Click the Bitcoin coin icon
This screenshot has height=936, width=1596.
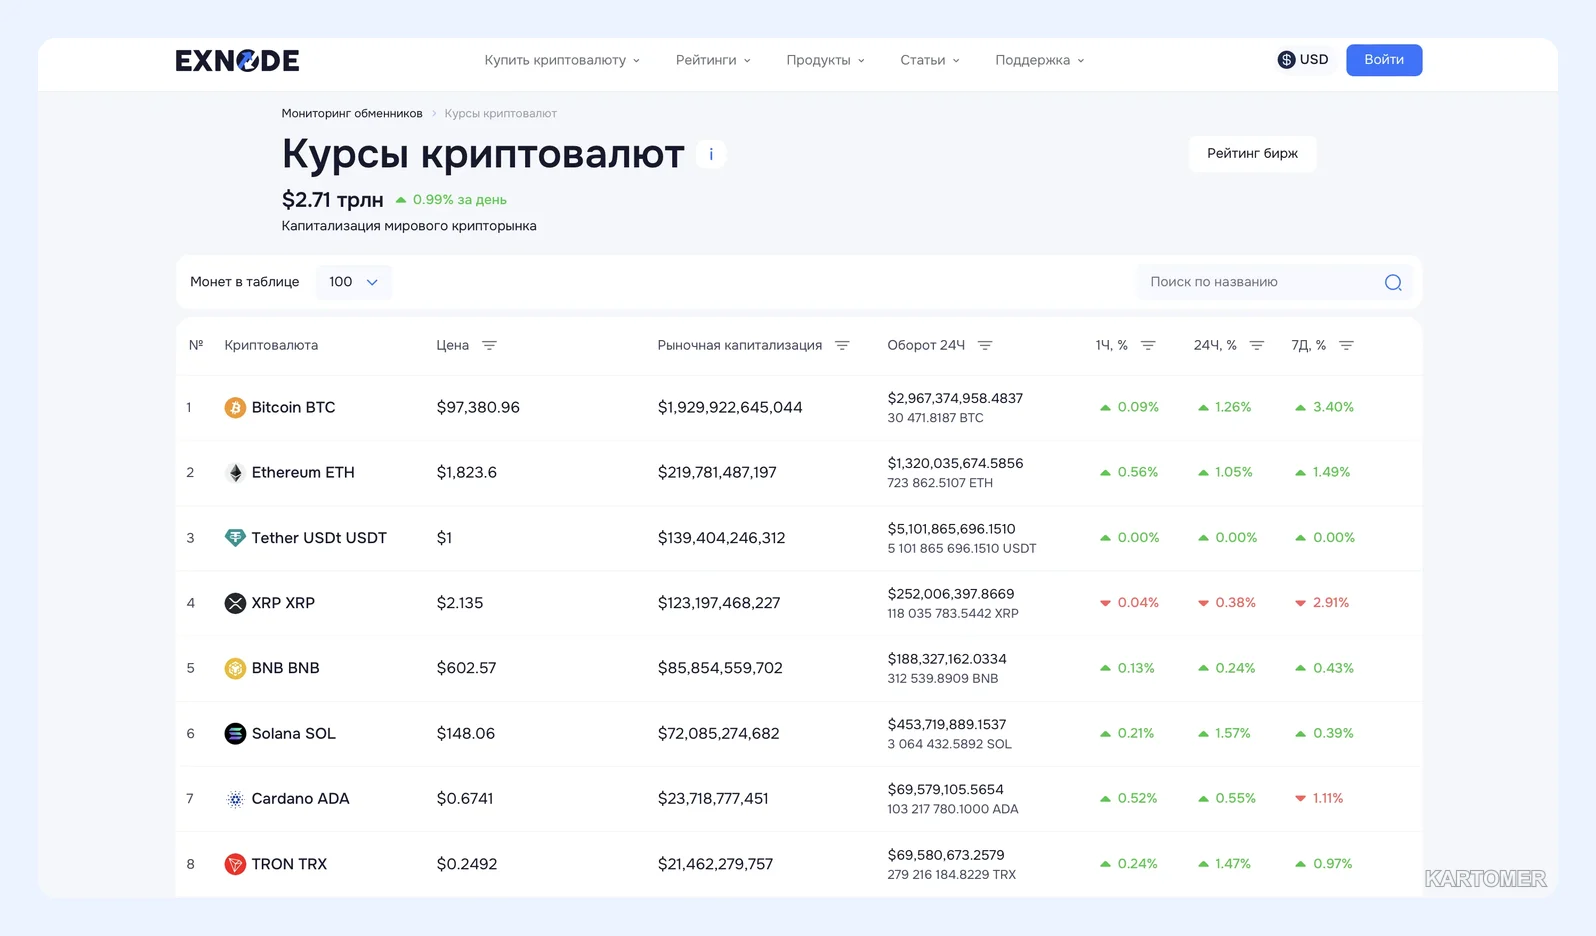click(x=235, y=408)
